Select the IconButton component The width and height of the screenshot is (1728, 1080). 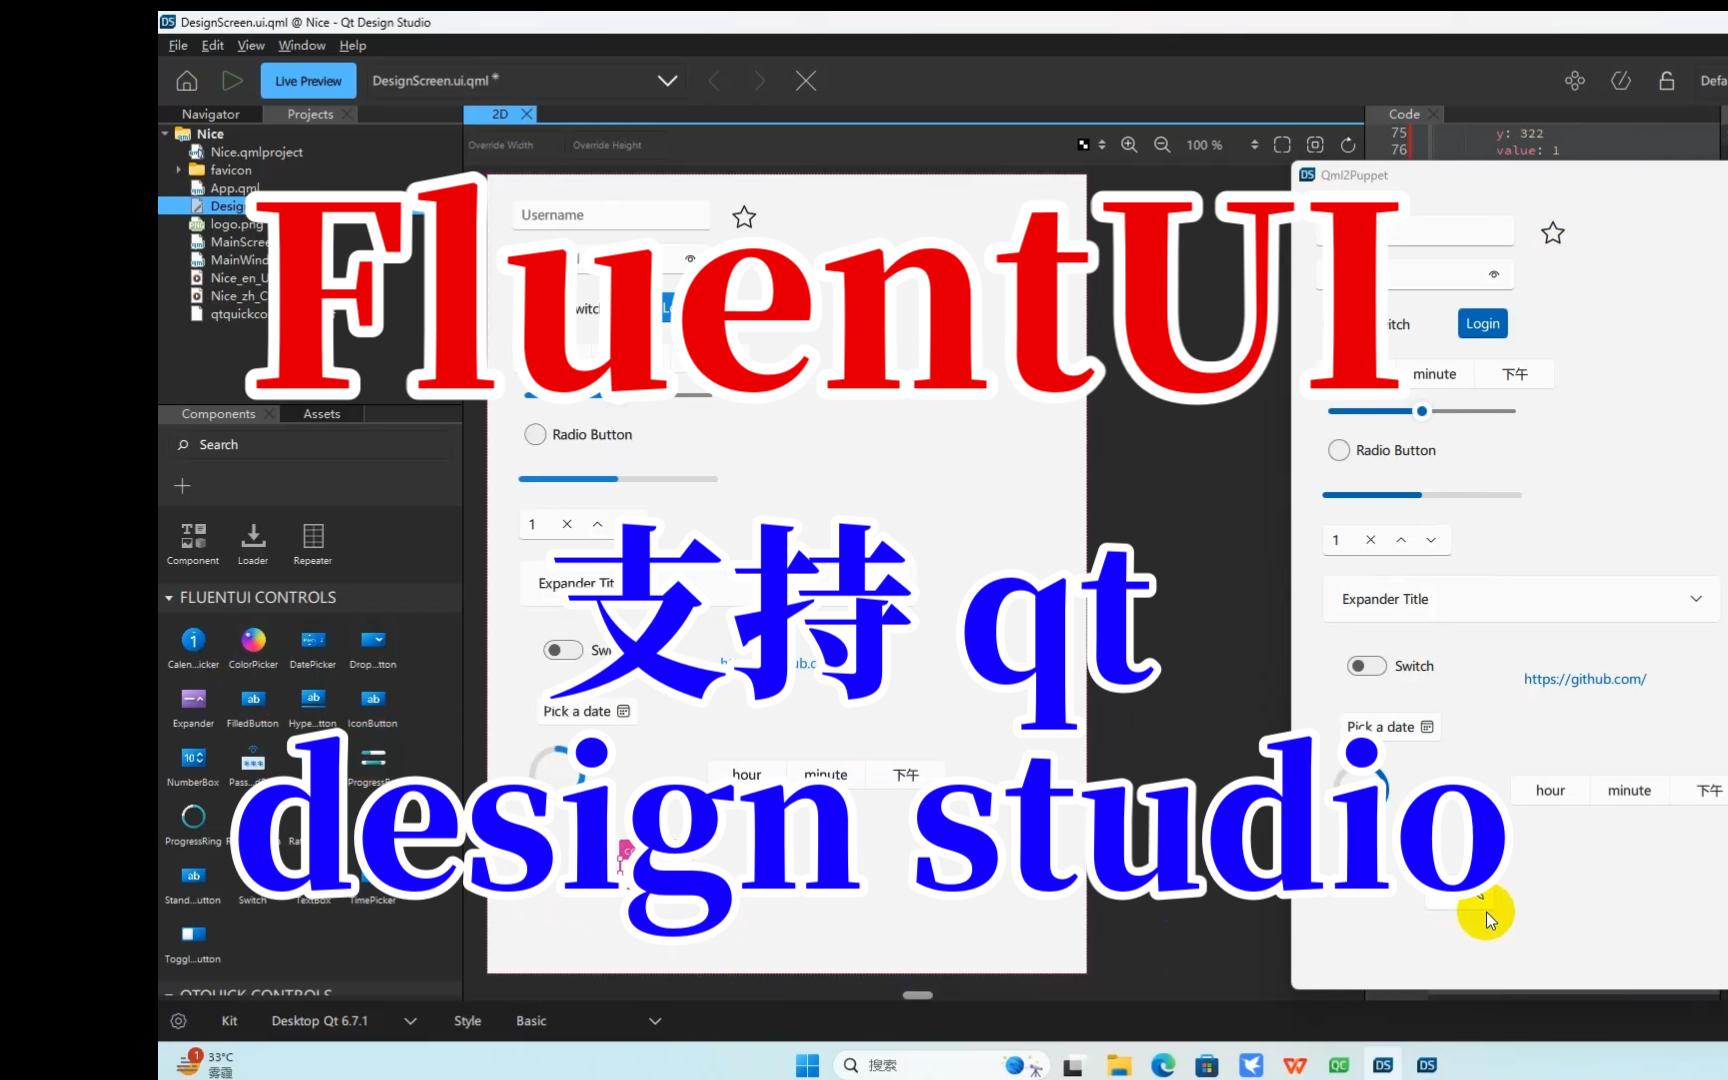coord(373,707)
